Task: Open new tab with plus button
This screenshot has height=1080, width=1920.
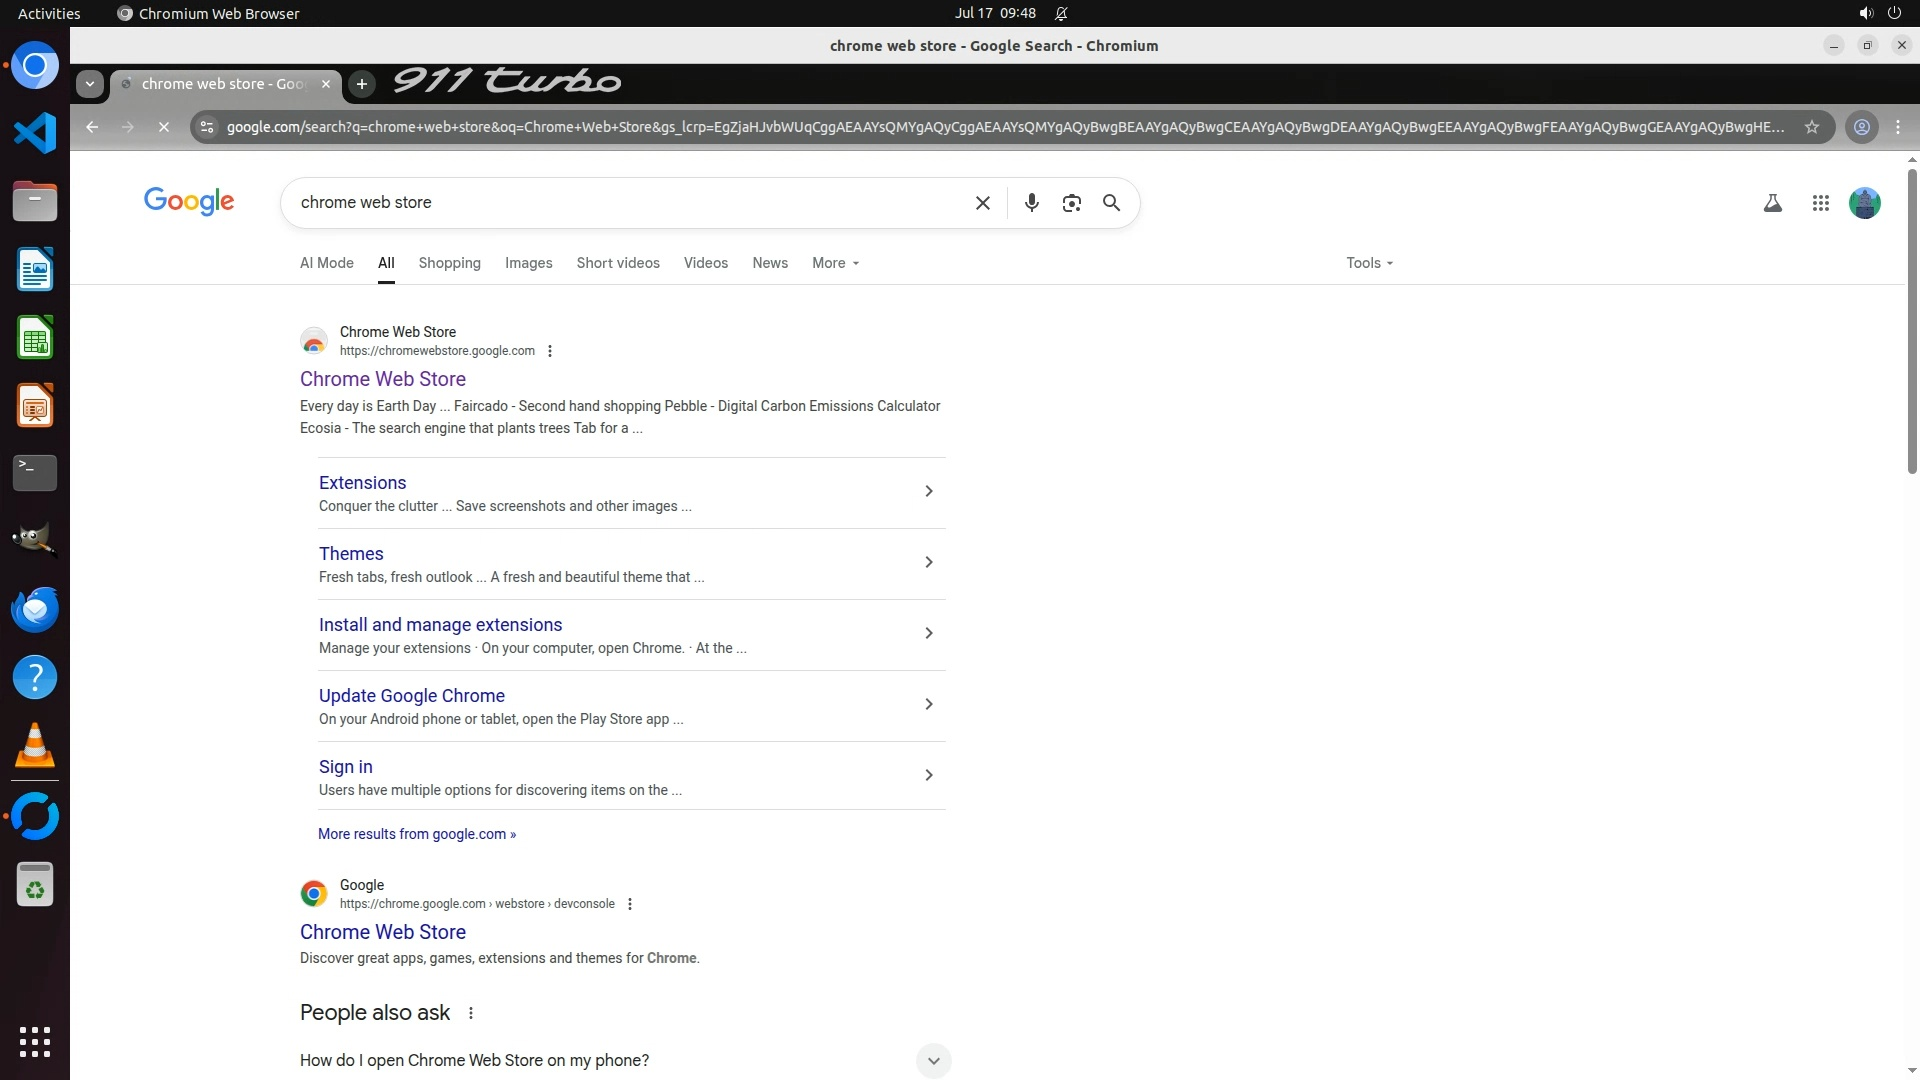Action: click(x=362, y=84)
